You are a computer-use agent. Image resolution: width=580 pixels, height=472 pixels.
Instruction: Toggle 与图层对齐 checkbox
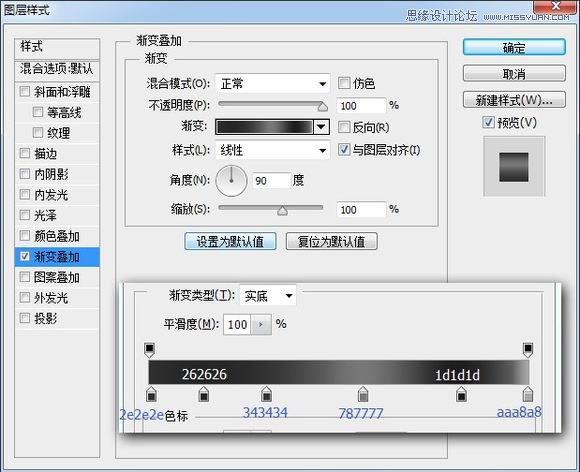(344, 149)
